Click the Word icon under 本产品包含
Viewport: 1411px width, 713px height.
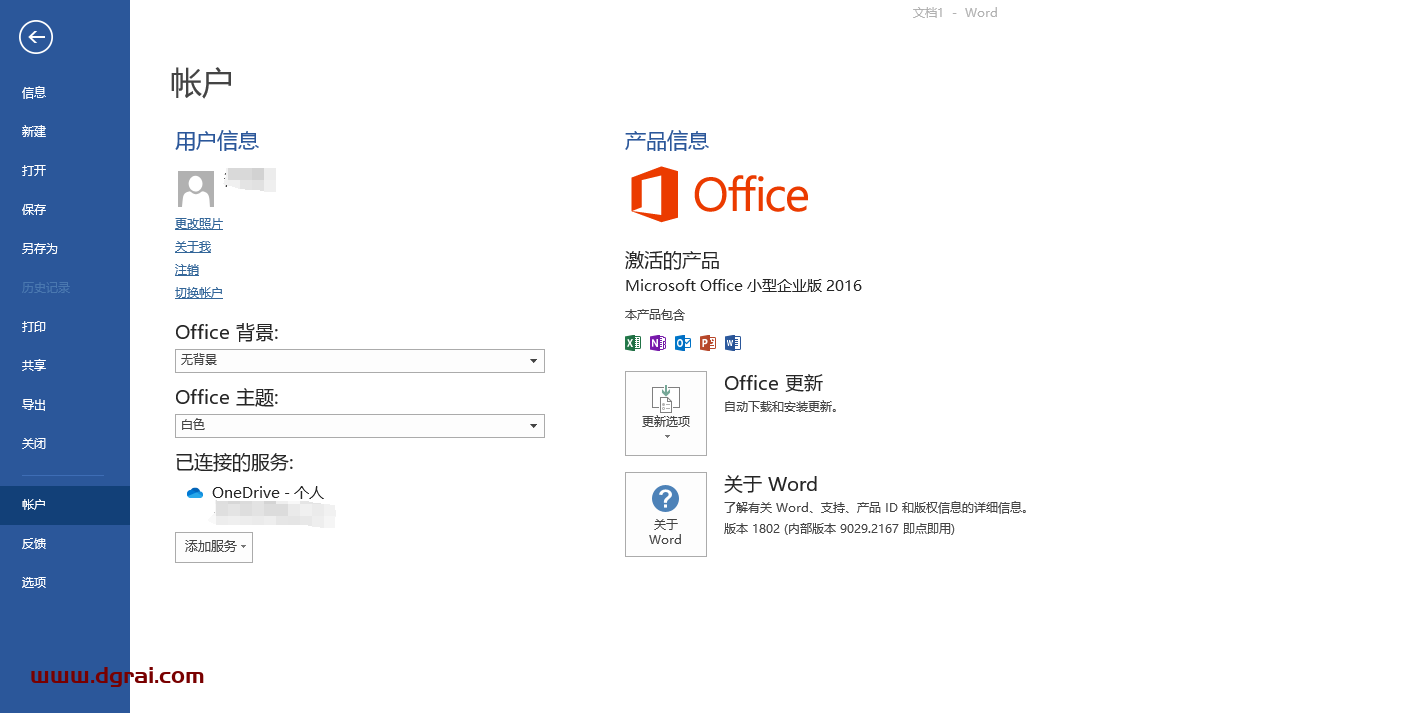point(733,343)
